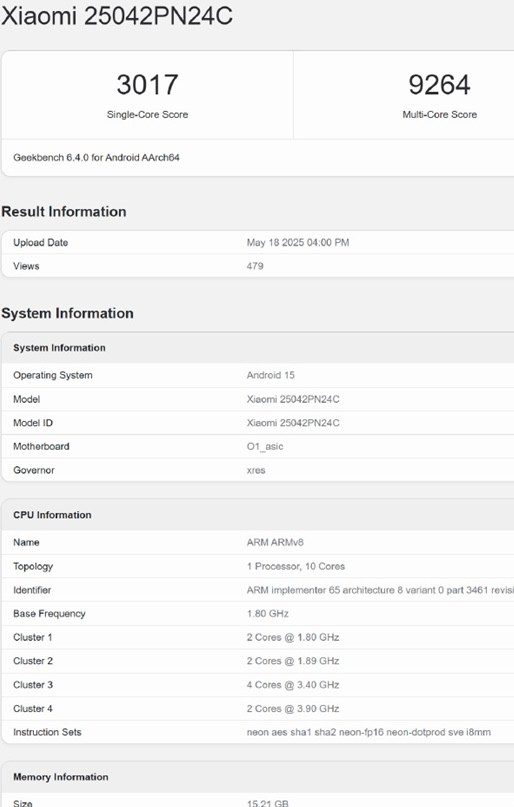Click the System Information table header
The image size is (514, 807).
tap(59, 348)
